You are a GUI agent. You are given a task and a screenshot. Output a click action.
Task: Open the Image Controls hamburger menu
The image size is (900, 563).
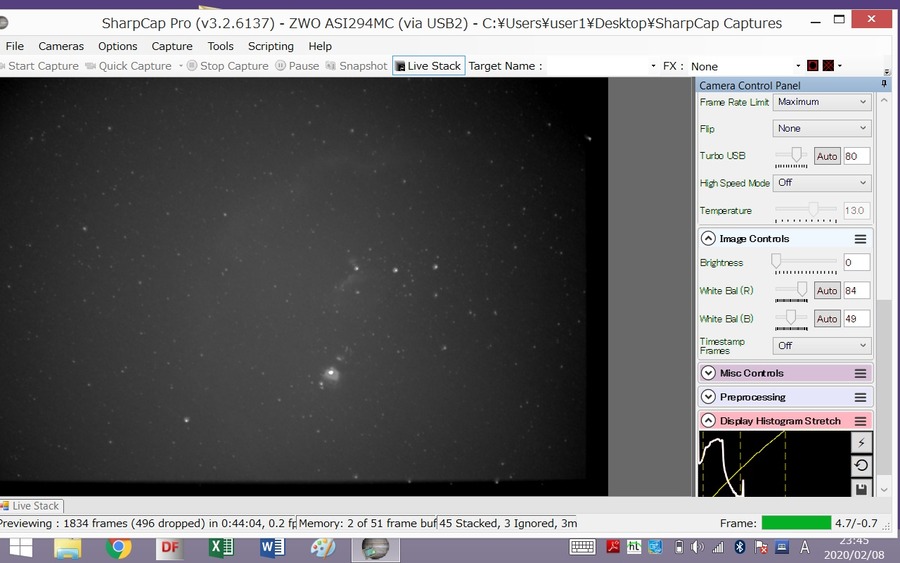pyautogui.click(x=860, y=239)
